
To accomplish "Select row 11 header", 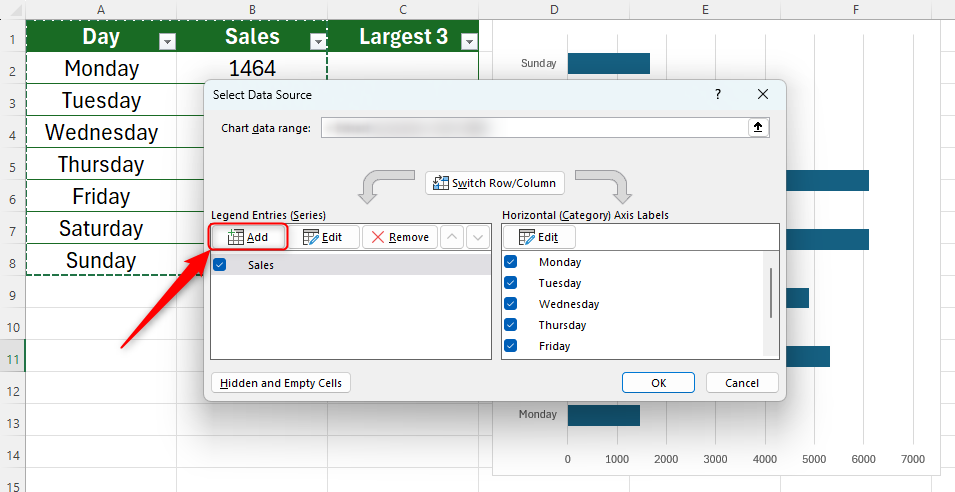I will (13, 359).
